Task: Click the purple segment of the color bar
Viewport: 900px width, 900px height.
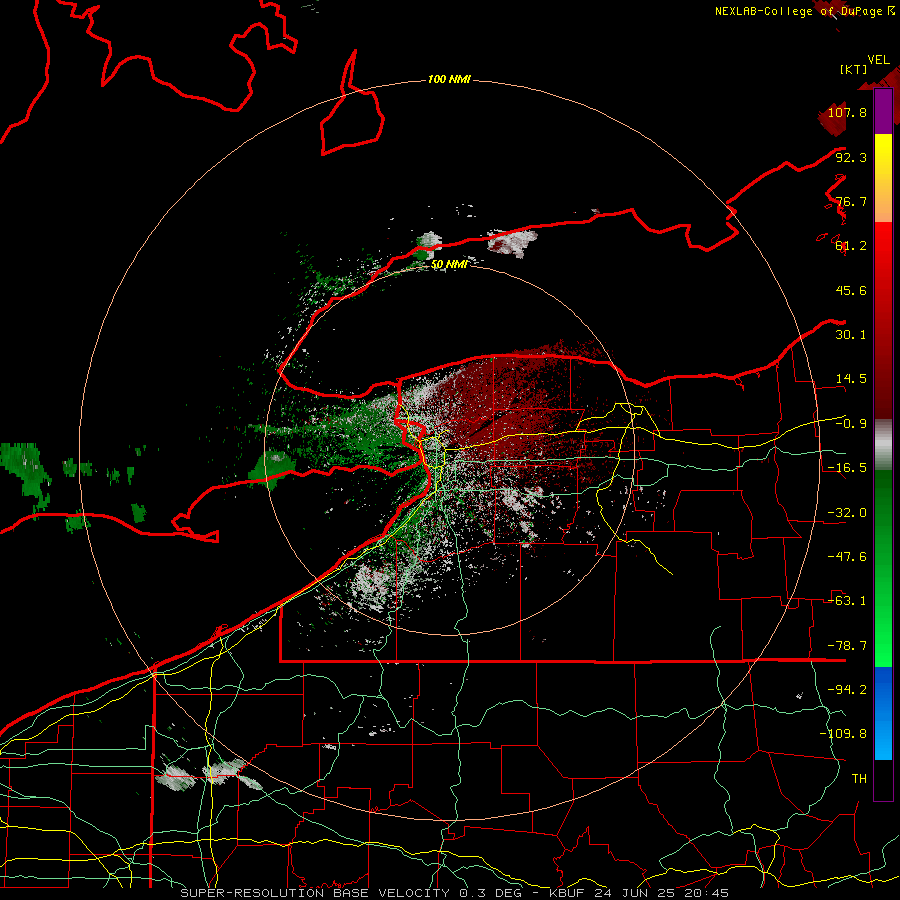Action: point(883,112)
